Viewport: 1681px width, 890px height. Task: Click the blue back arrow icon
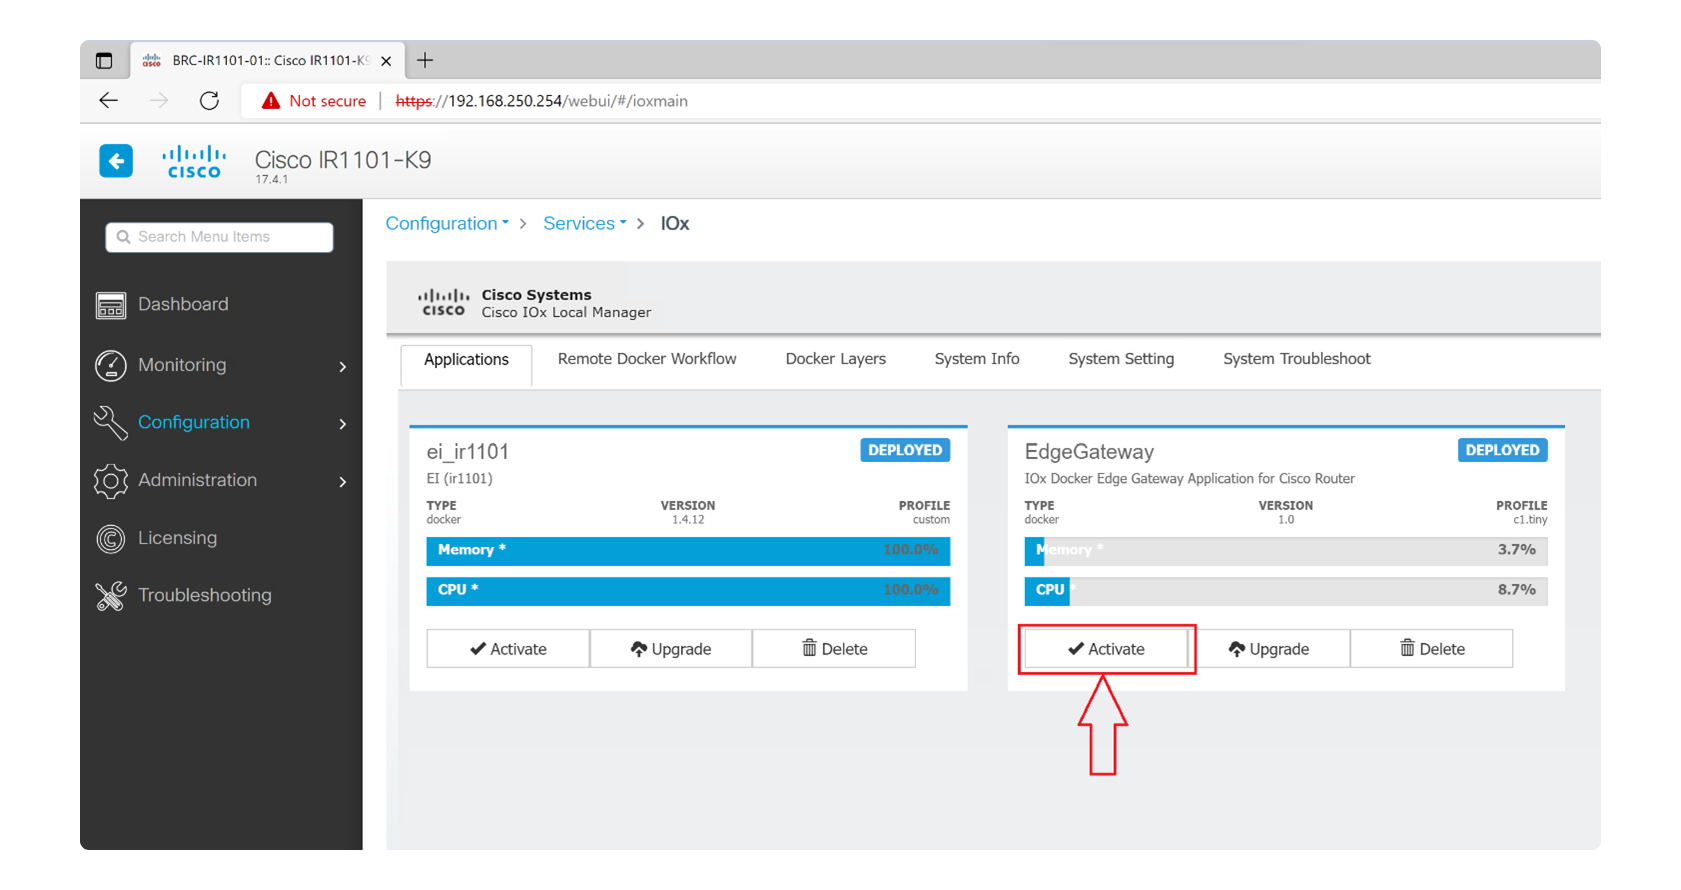tap(116, 161)
